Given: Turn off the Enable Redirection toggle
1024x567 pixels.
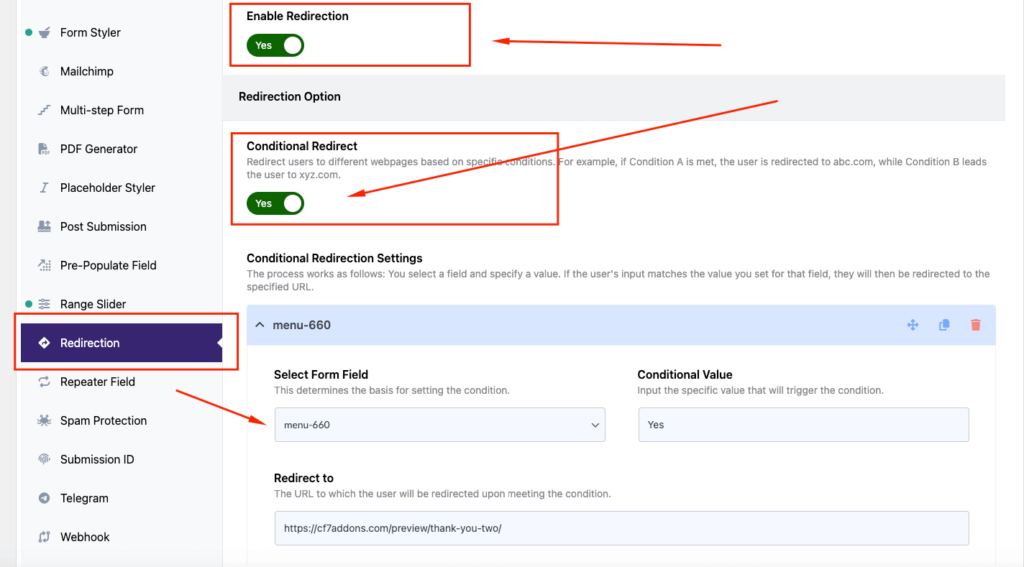Looking at the screenshot, I should click(275, 45).
